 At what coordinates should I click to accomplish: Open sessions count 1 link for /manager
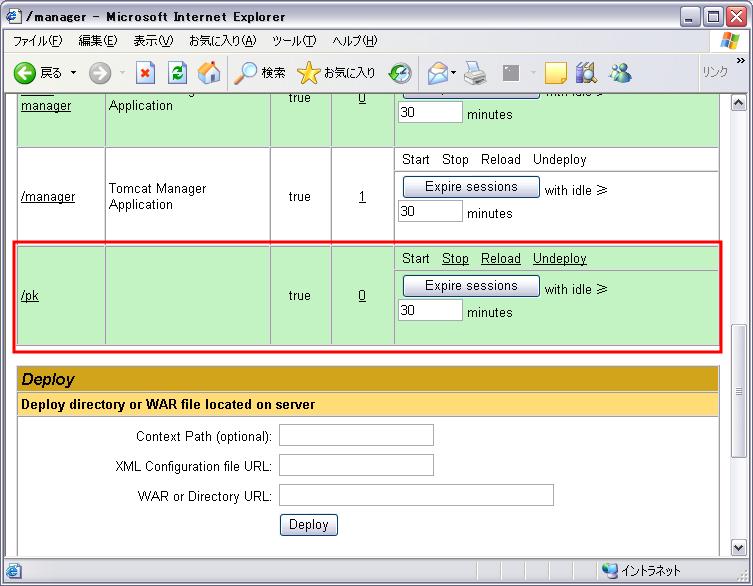click(x=362, y=196)
